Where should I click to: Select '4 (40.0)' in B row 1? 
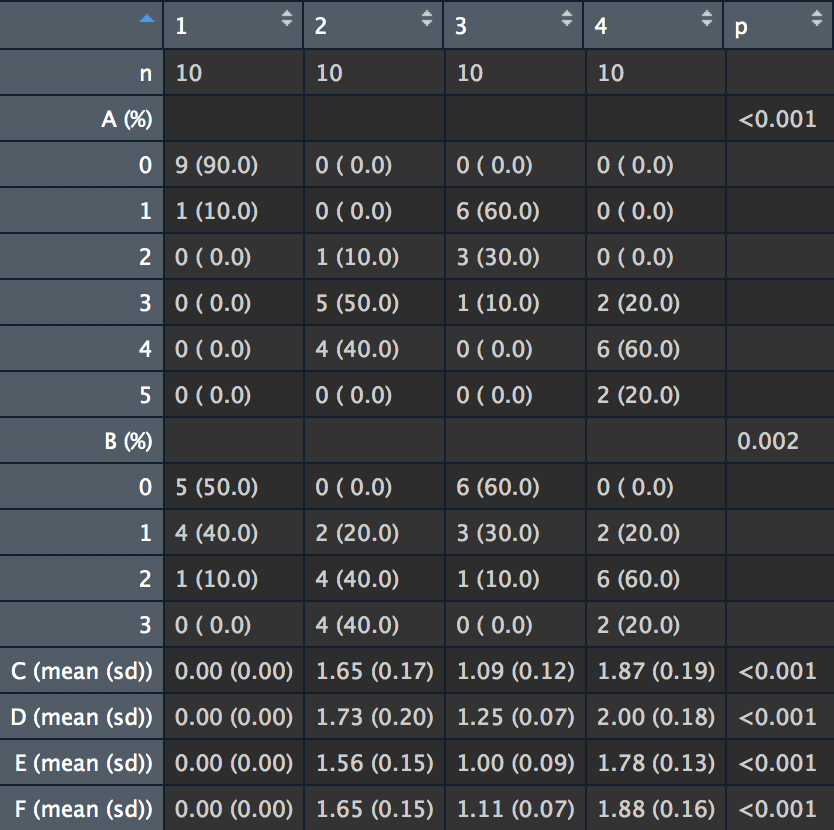(233, 533)
